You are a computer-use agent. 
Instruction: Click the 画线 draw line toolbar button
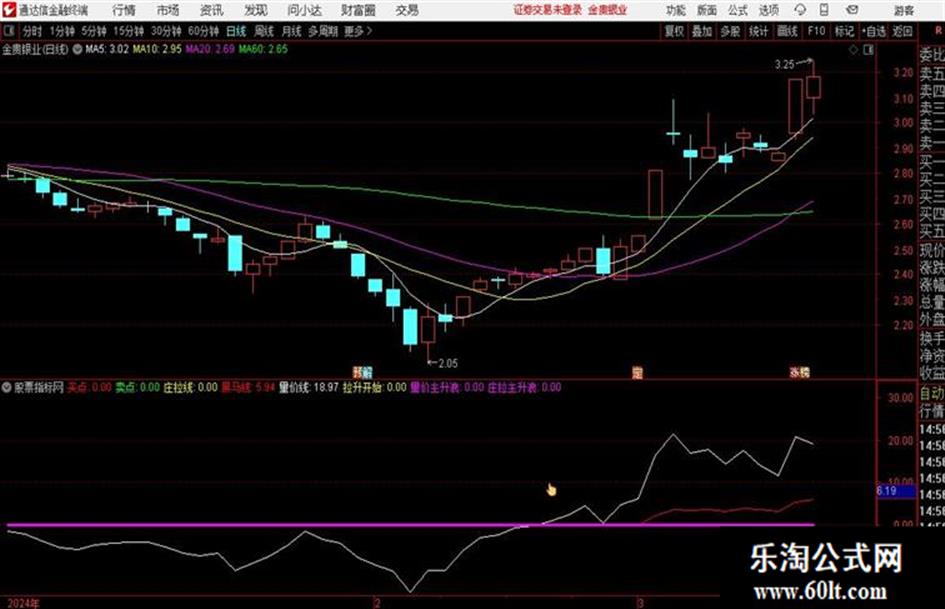point(787,31)
